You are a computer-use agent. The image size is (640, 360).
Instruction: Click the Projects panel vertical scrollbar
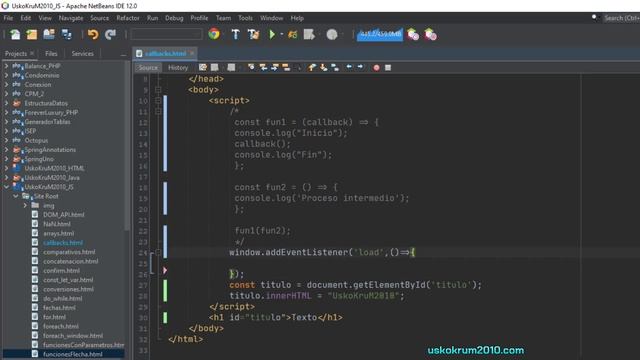point(127,147)
